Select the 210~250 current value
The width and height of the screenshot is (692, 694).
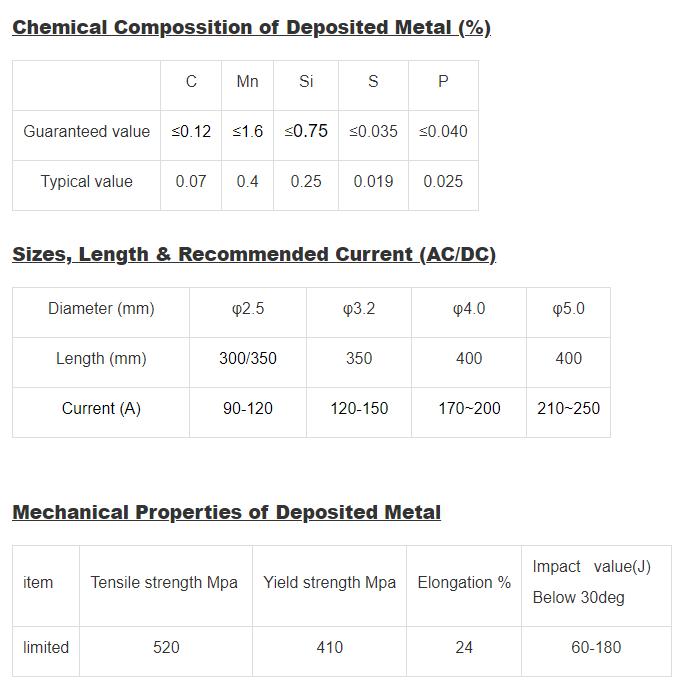click(x=568, y=408)
